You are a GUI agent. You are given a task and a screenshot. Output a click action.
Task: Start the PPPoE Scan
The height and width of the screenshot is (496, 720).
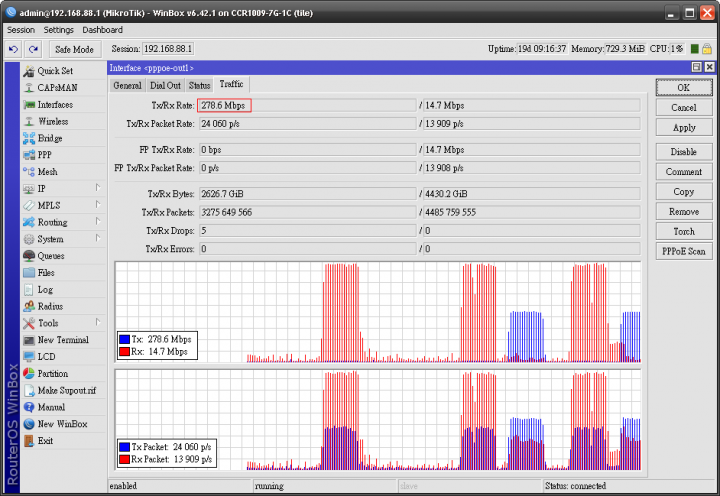[x=684, y=252]
